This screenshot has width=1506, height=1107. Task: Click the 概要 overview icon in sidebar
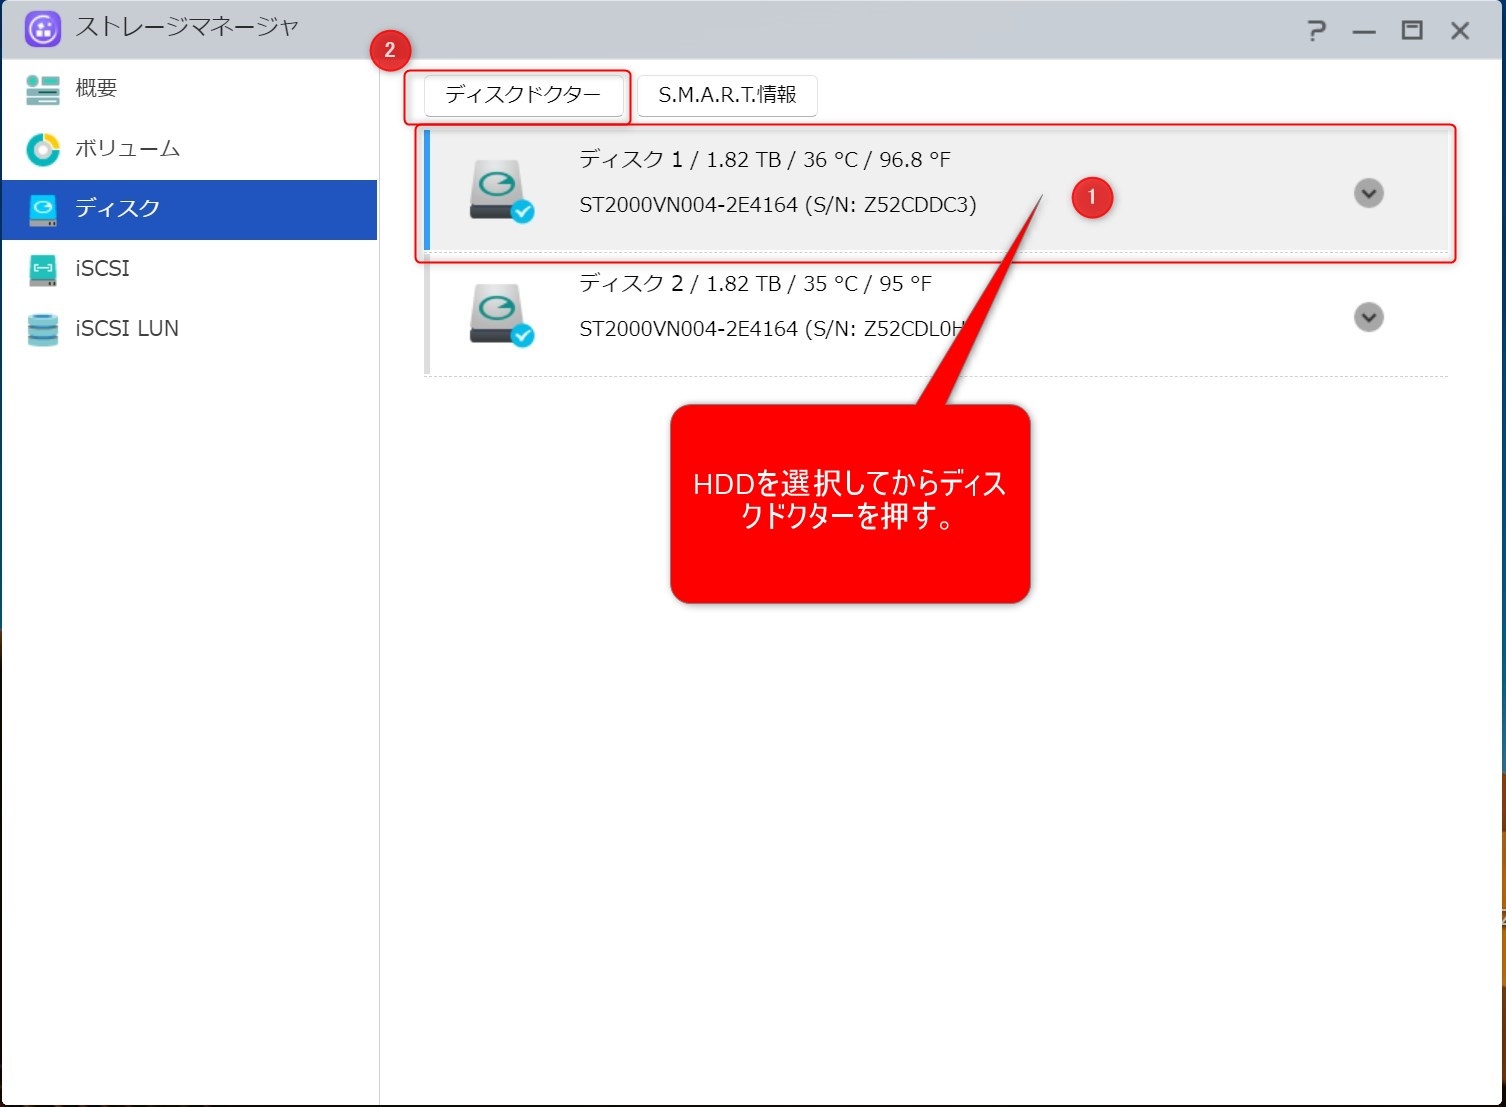42,89
